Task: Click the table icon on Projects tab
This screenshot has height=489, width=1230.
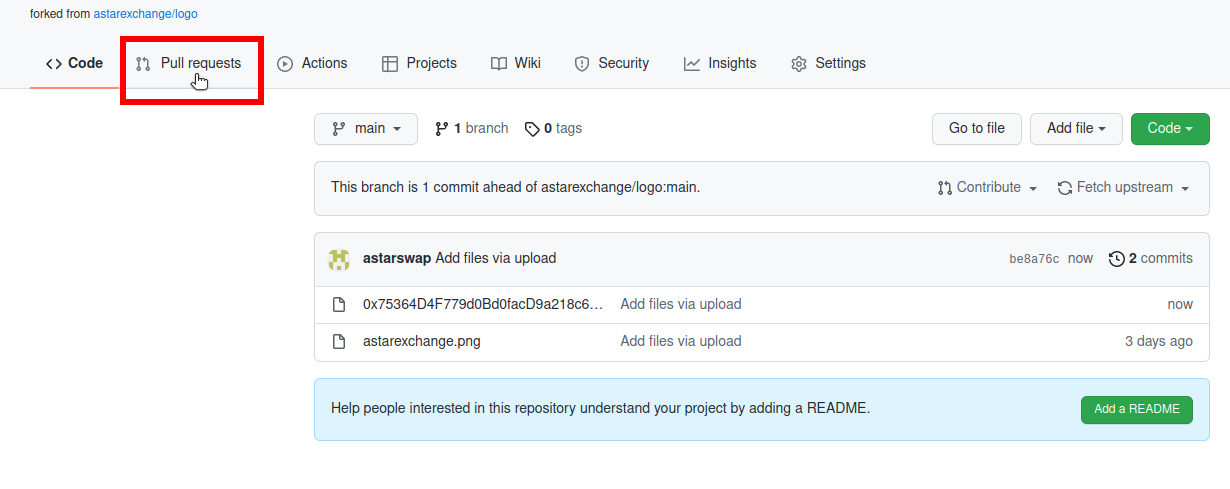Action: (x=390, y=64)
